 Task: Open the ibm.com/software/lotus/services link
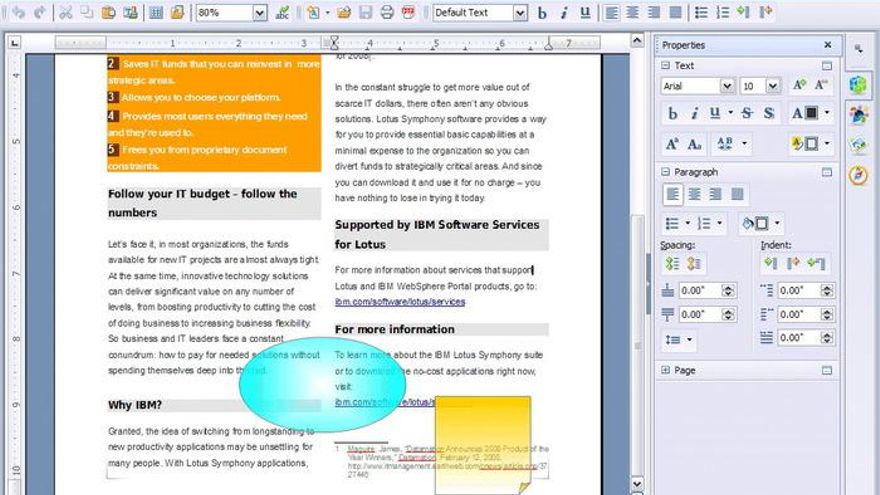tap(399, 301)
